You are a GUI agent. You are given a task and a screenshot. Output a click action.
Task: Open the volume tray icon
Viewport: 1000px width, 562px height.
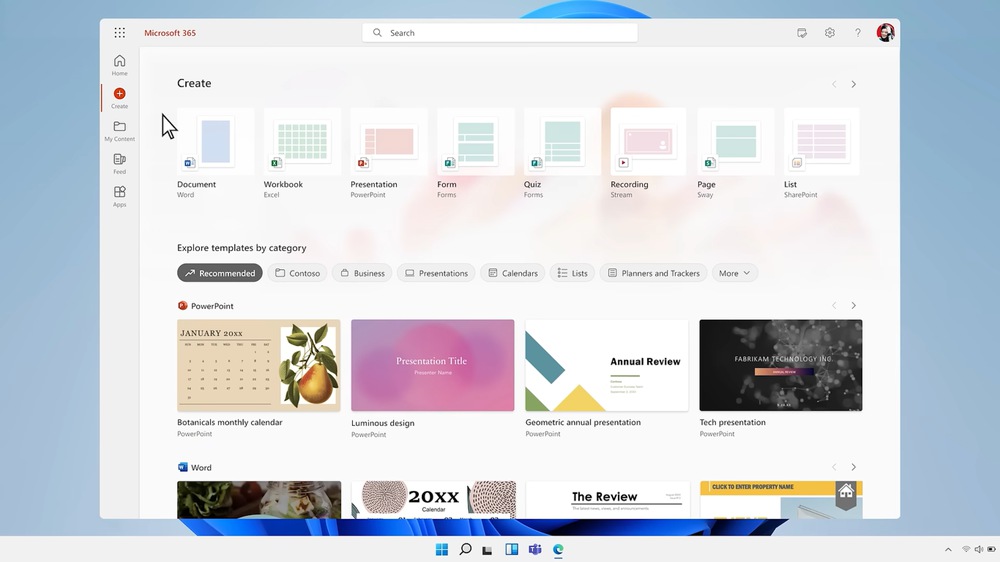(x=978, y=549)
